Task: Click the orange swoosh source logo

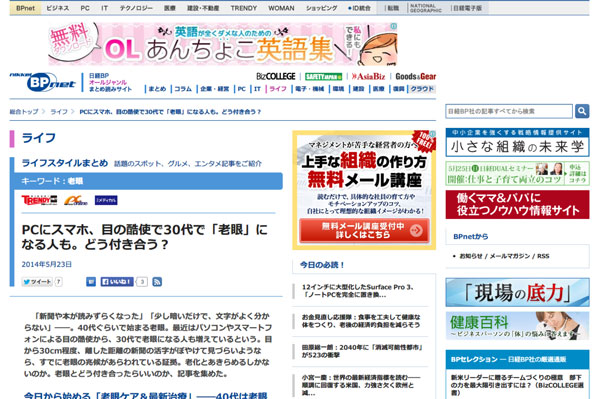Action: (76, 200)
